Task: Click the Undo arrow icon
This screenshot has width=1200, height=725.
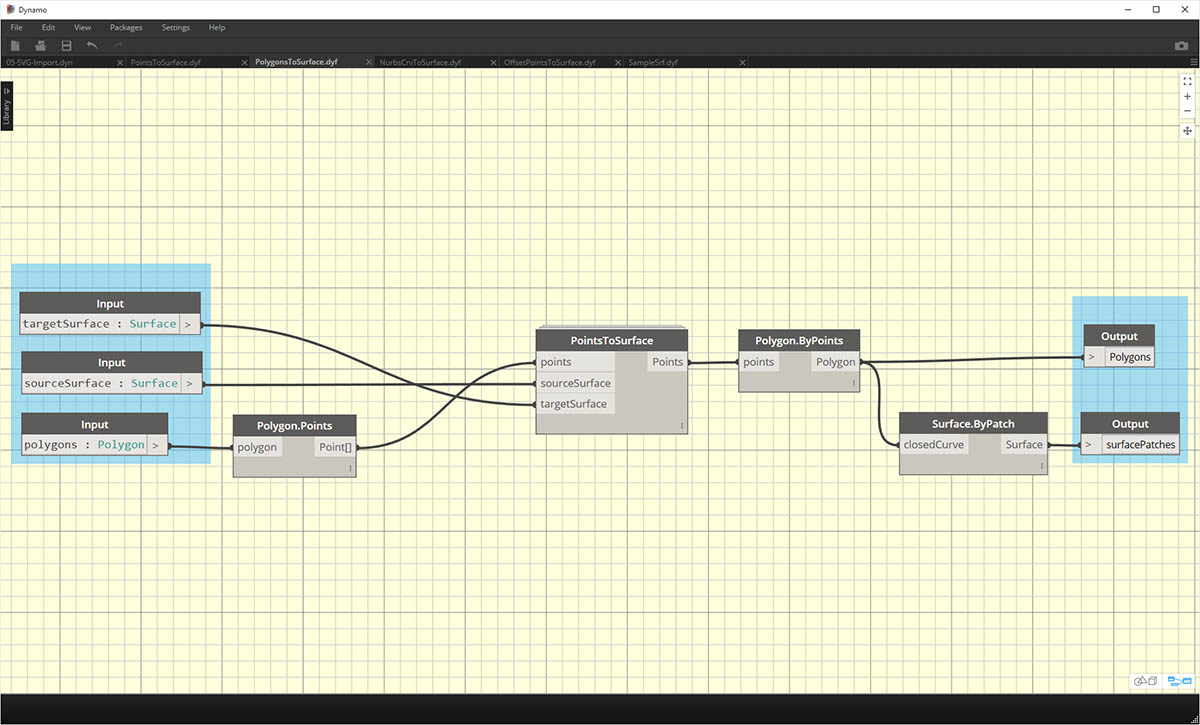Action: 92,46
